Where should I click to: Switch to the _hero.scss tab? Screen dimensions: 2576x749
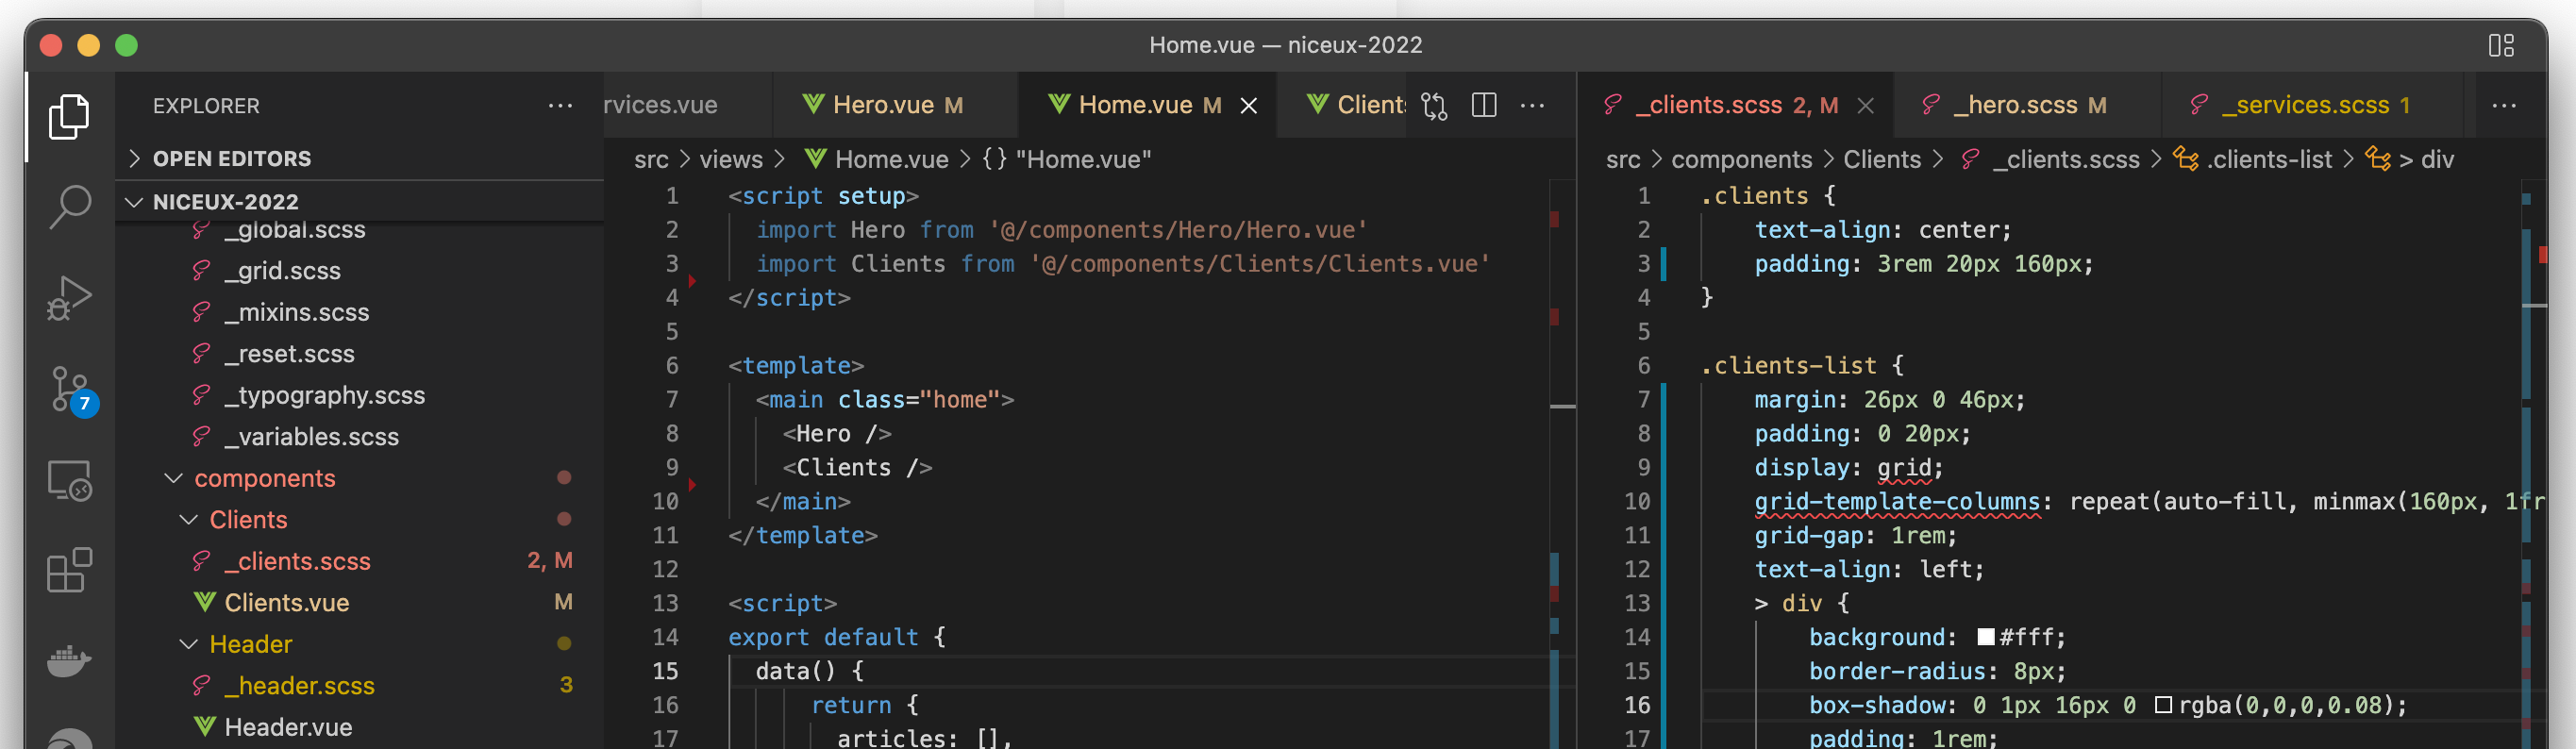pyautogui.click(x=2028, y=105)
